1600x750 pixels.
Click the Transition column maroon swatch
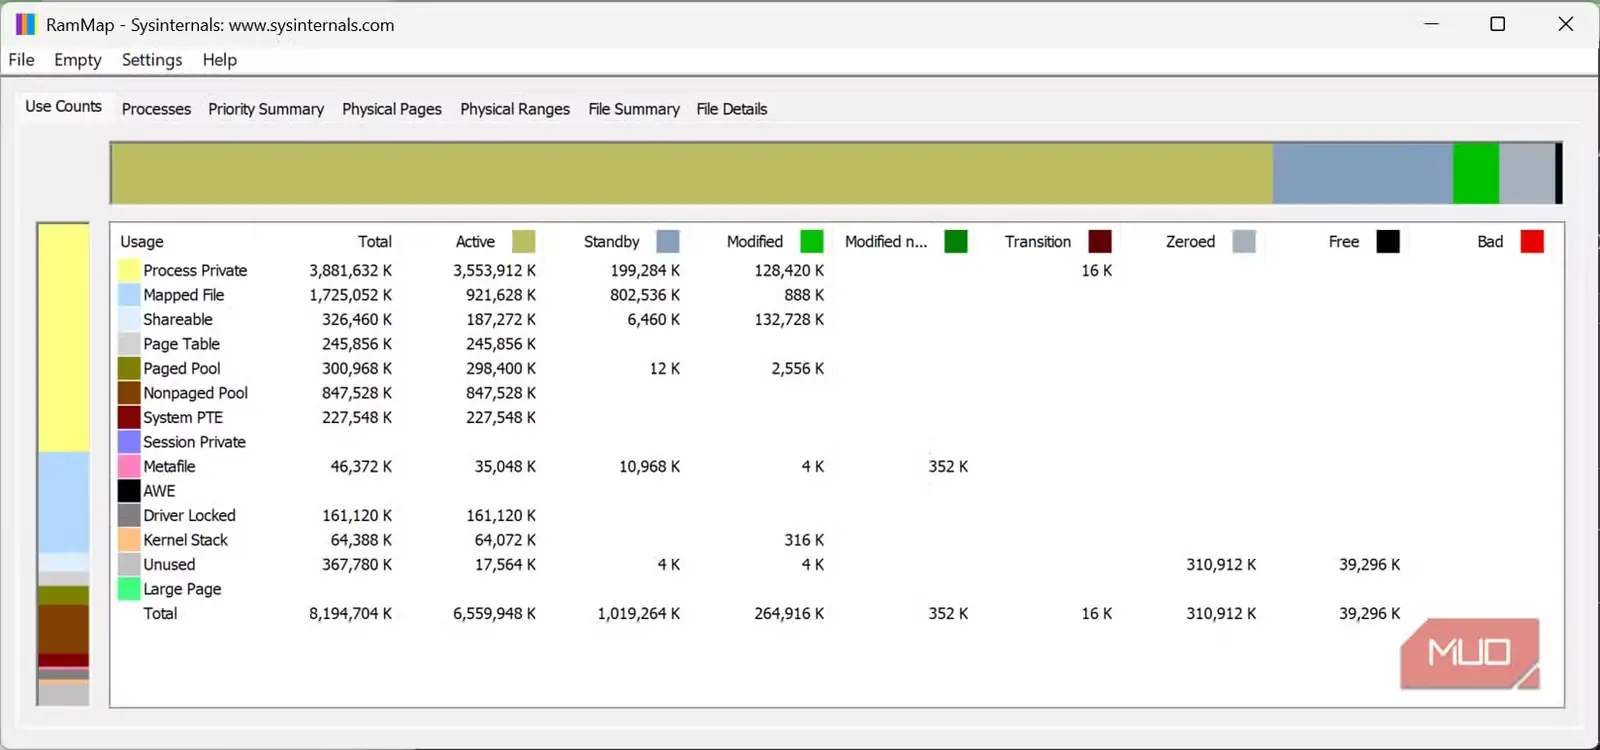(x=1100, y=241)
